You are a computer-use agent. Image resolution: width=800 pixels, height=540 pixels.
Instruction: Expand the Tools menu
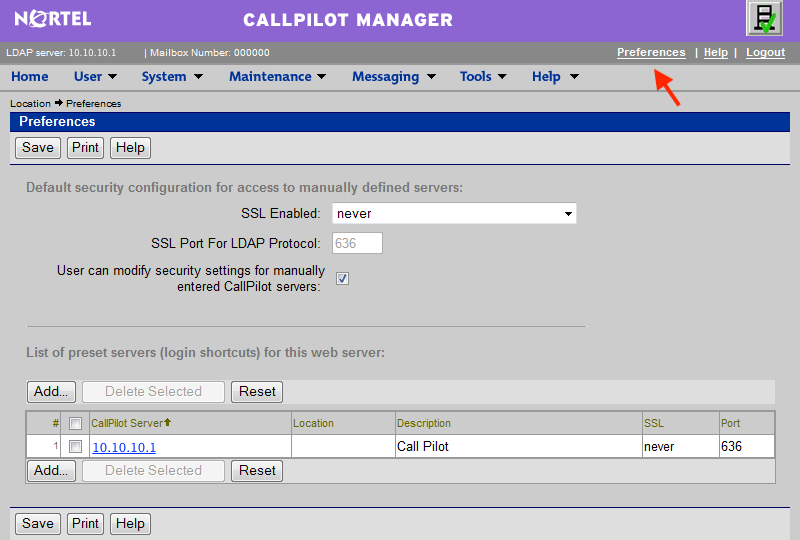483,77
